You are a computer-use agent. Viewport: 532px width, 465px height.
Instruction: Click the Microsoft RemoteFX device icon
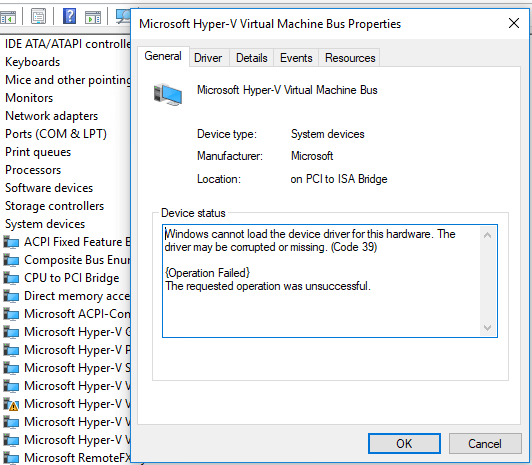point(11,458)
